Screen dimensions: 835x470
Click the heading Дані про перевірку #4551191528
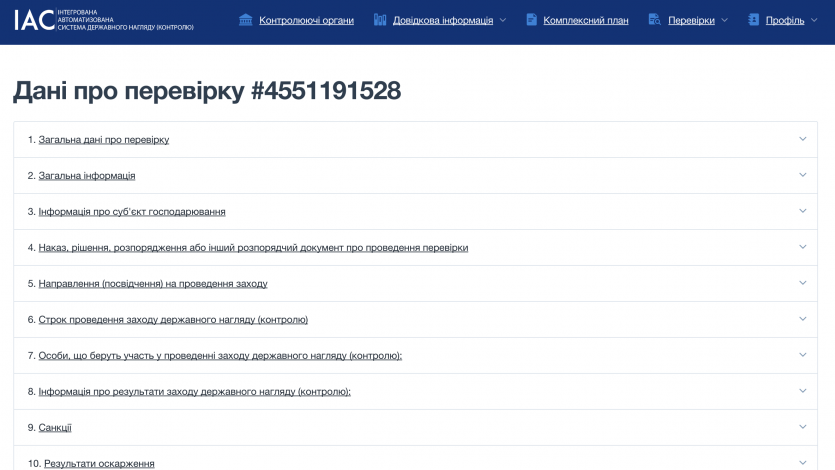pyautogui.click(x=207, y=90)
